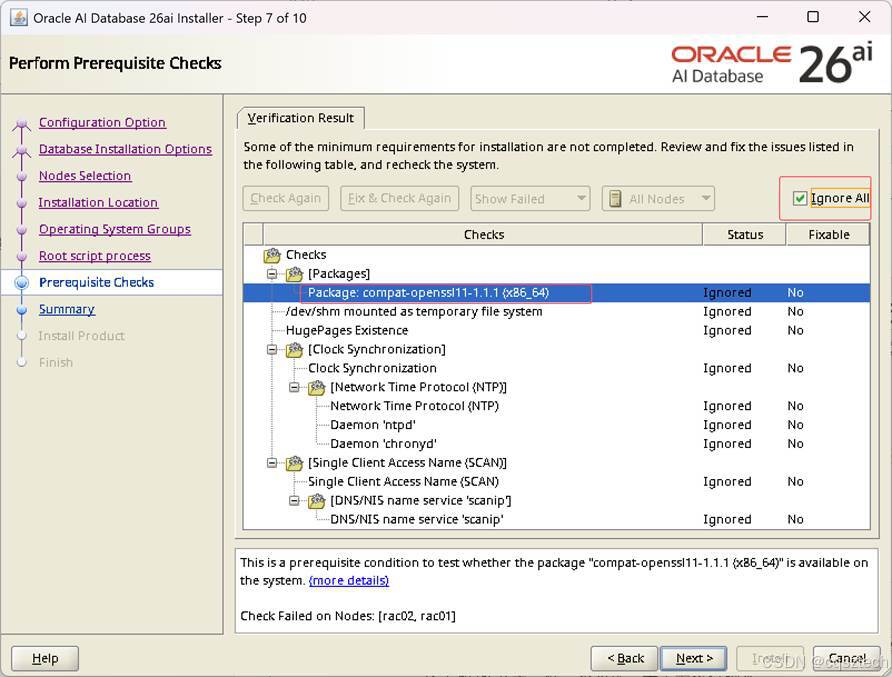Image resolution: width=892 pixels, height=677 pixels.
Task: Go to Operating System Groups step
Action: [114, 229]
